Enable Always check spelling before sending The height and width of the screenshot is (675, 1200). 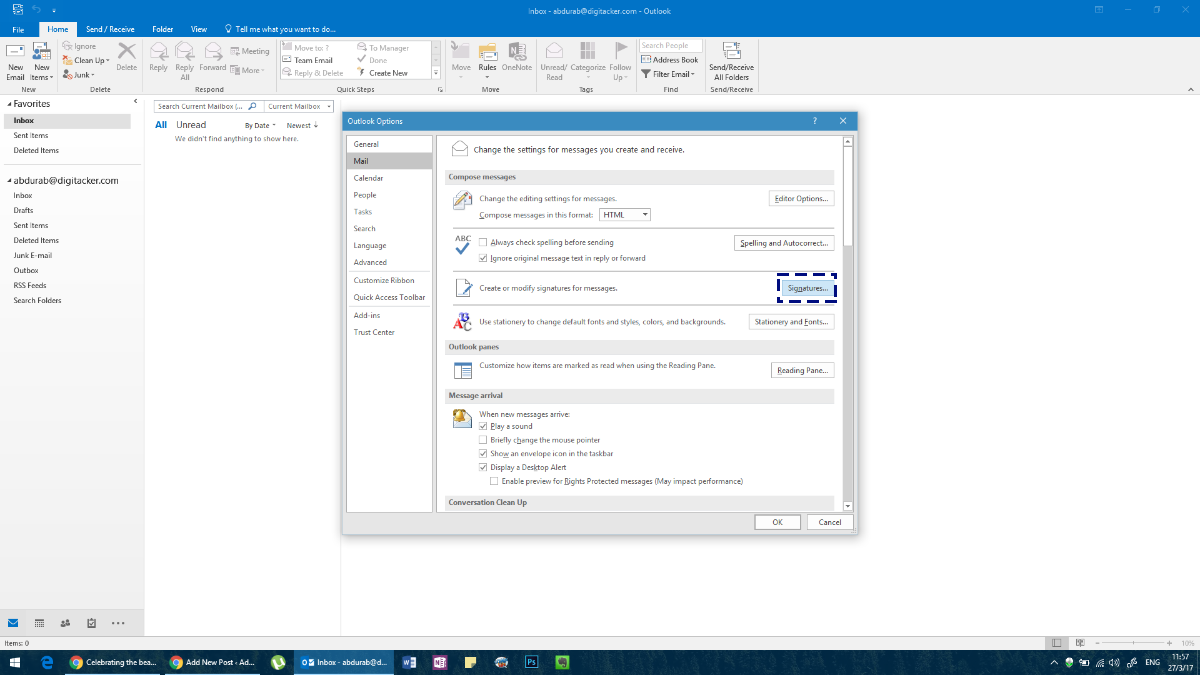coord(483,242)
